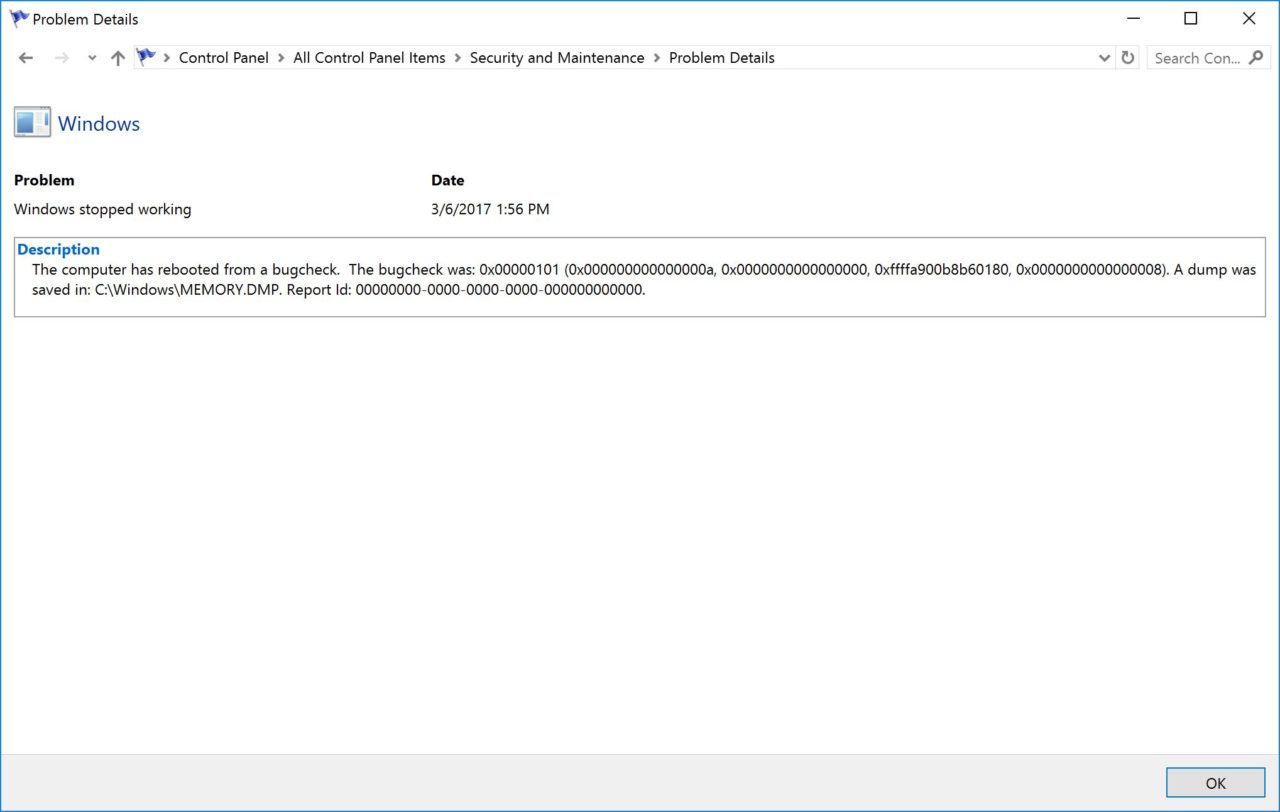Click the title bar flag icon
The width and height of the screenshot is (1280, 812).
(x=18, y=18)
